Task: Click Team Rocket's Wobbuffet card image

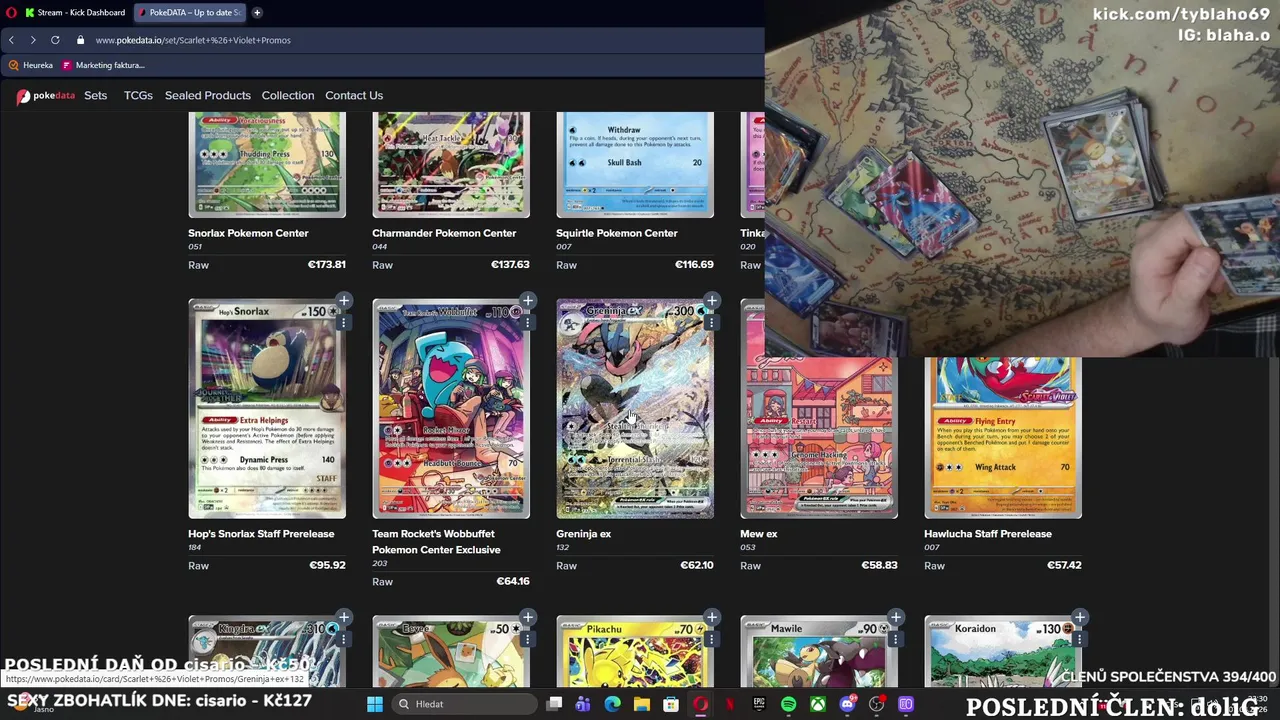Action: tap(451, 409)
